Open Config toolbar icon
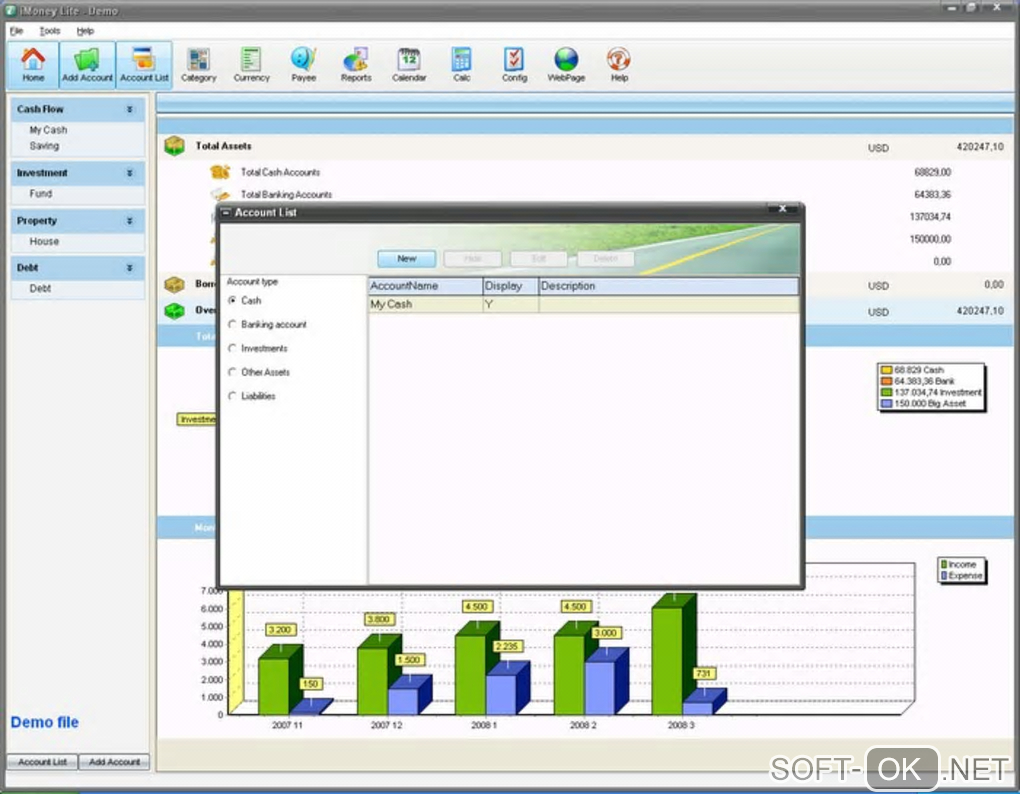The height and width of the screenshot is (794, 1020). [x=514, y=64]
